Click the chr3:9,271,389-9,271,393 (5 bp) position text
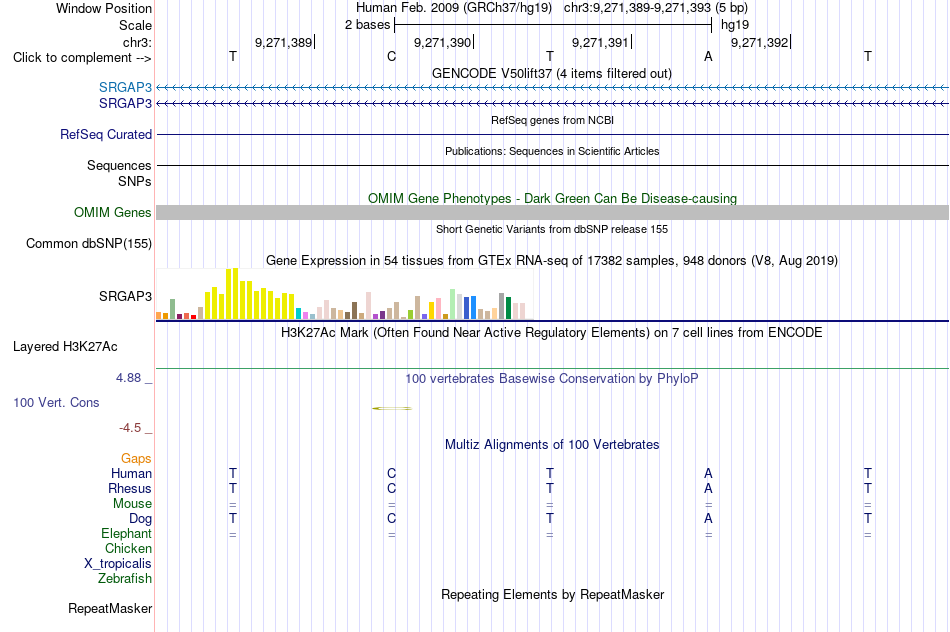The height and width of the screenshot is (632, 950). [x=656, y=8]
